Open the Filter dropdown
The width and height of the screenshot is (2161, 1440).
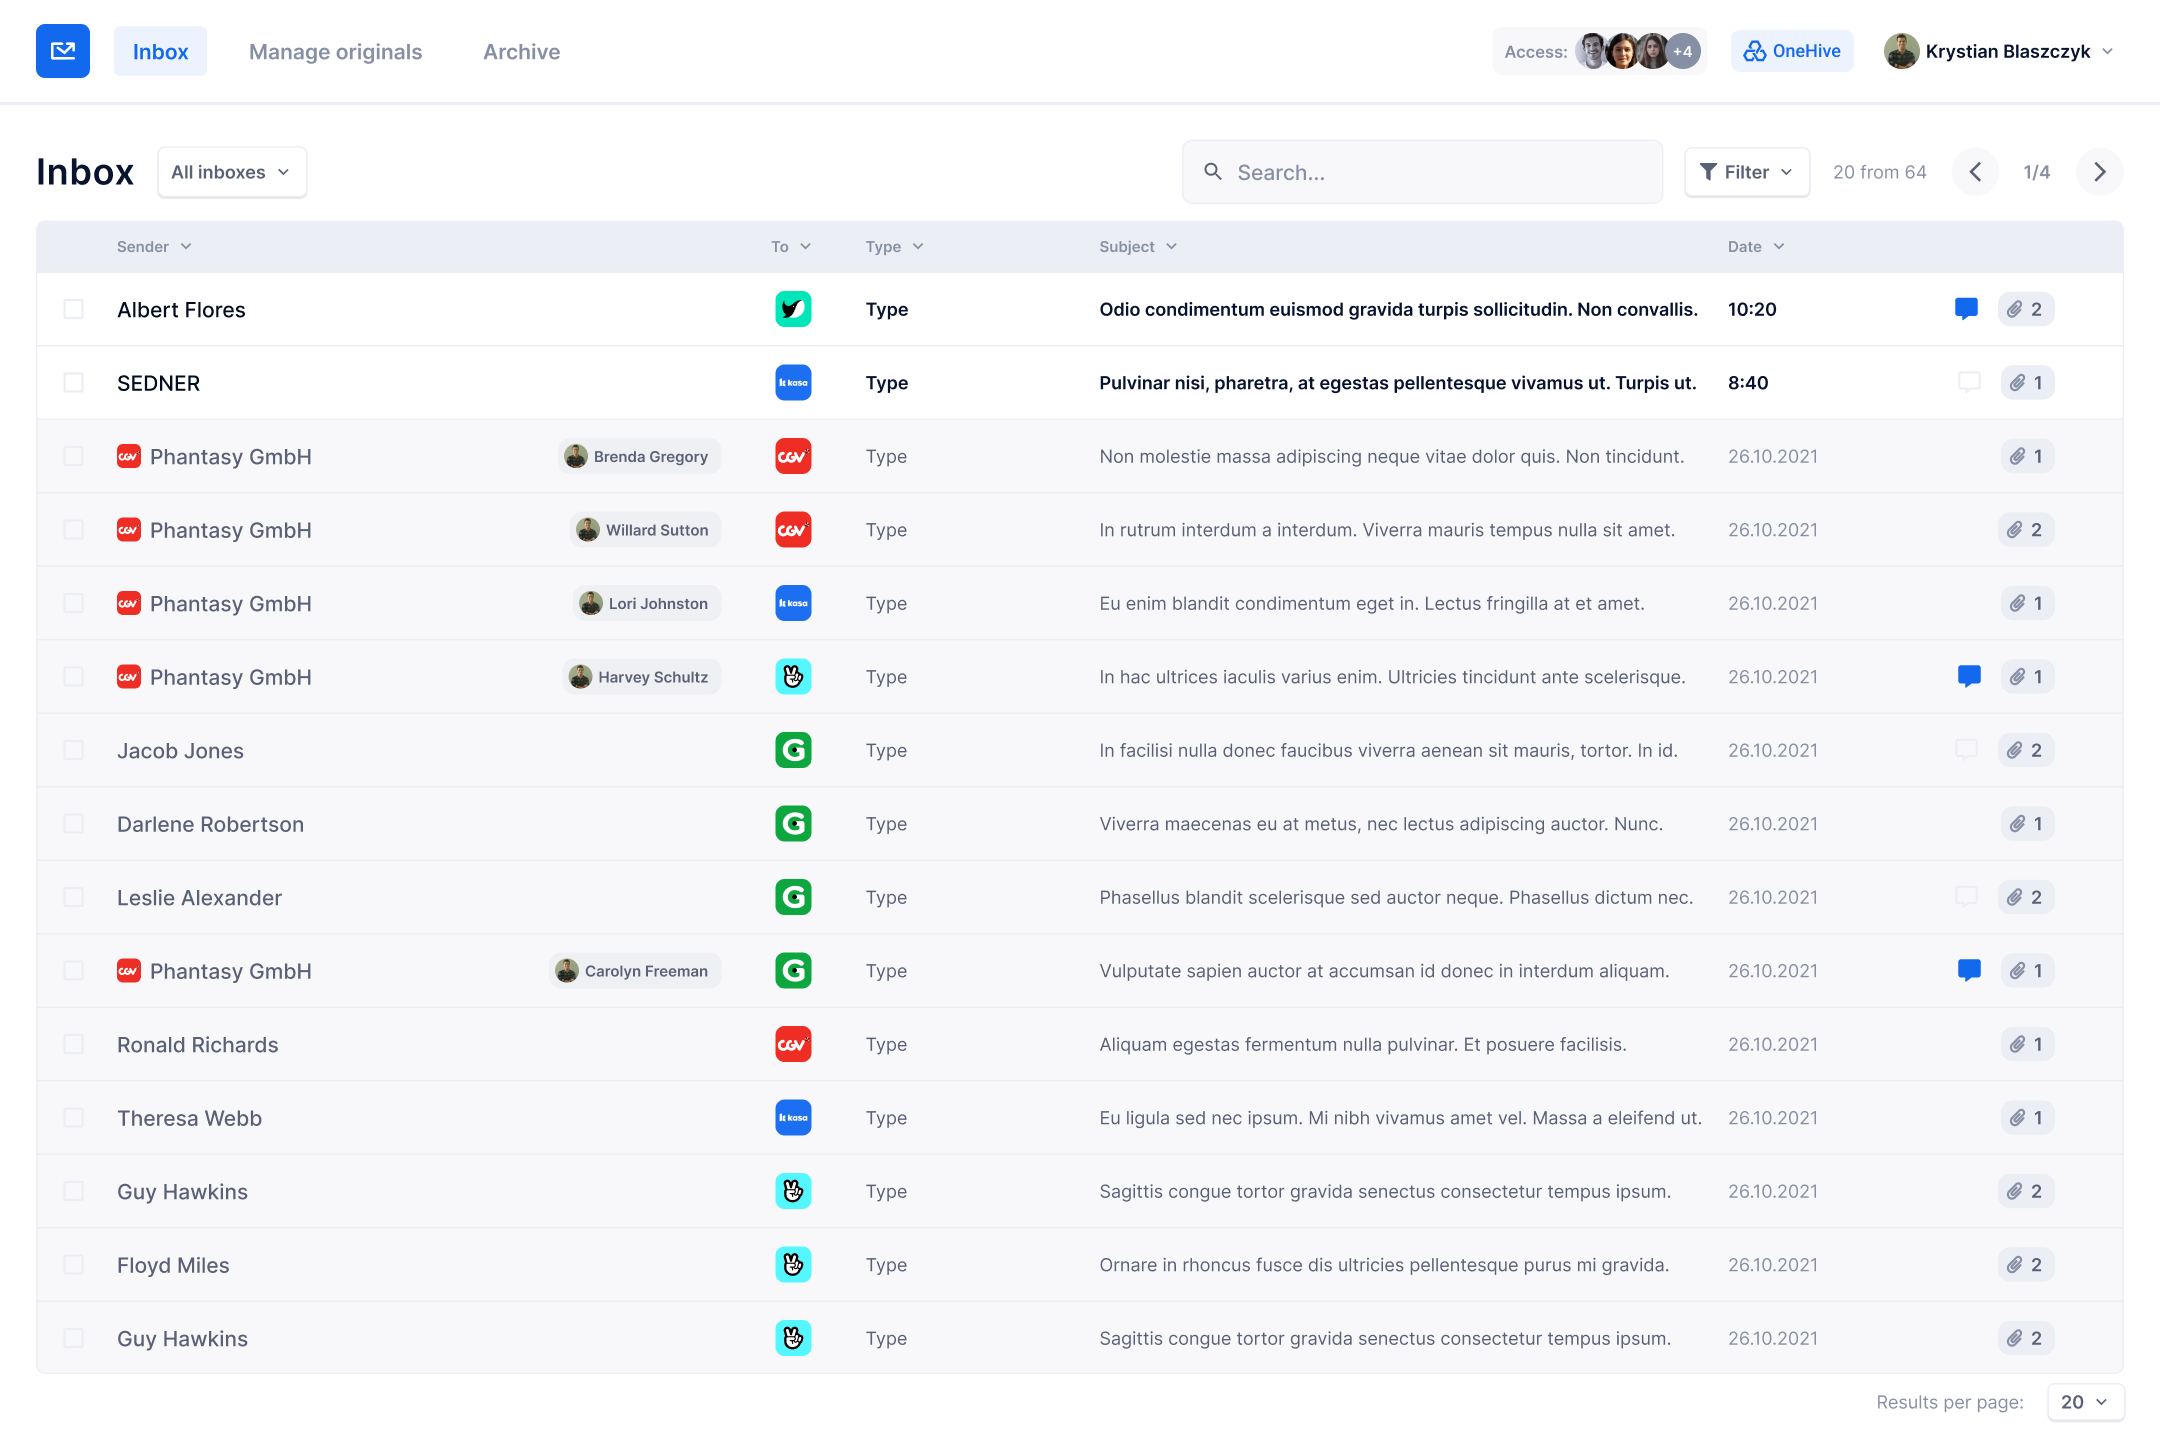click(1746, 172)
